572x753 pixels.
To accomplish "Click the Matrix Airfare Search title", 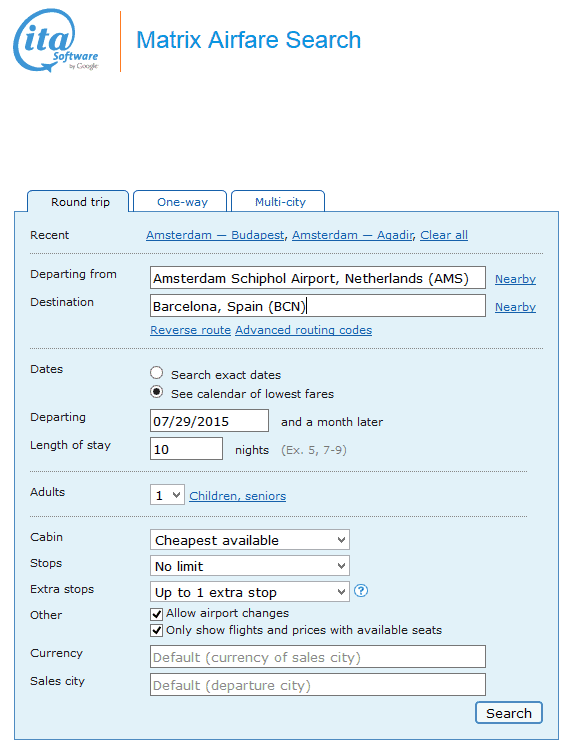I will click(x=249, y=40).
